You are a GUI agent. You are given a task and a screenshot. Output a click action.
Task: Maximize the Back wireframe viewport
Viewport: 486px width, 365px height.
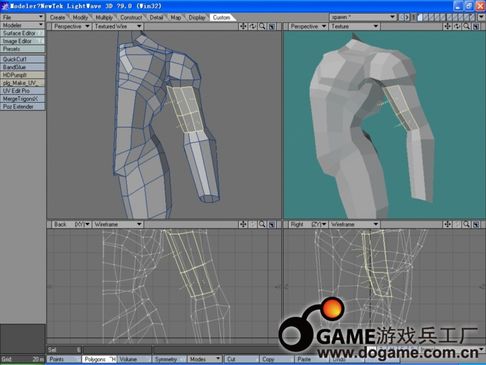click(x=272, y=224)
